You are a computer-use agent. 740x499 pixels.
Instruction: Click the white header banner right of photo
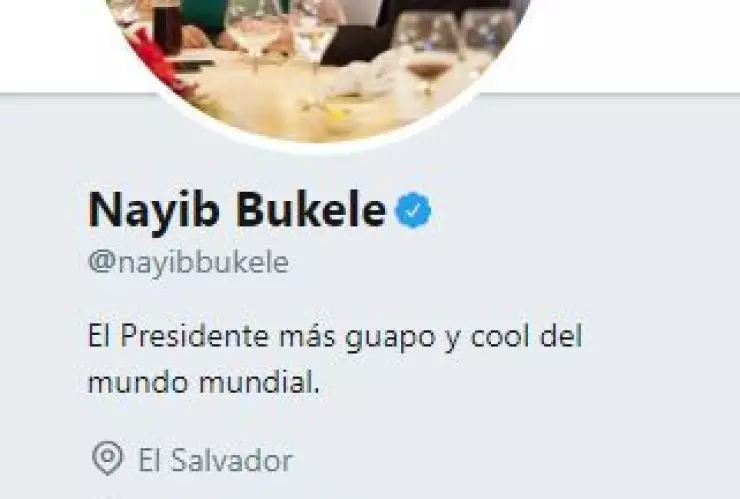click(636, 46)
